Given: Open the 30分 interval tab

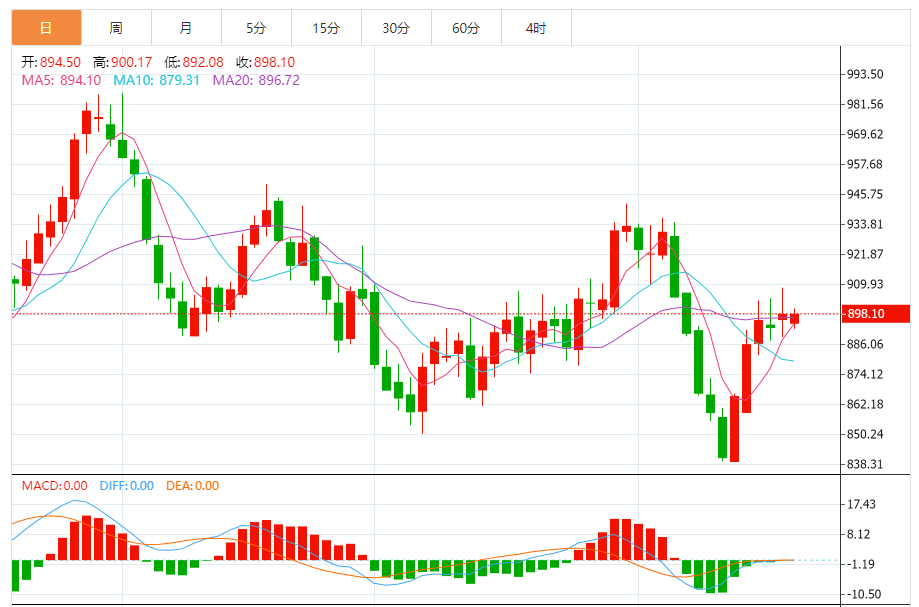Looking at the screenshot, I should [396, 28].
